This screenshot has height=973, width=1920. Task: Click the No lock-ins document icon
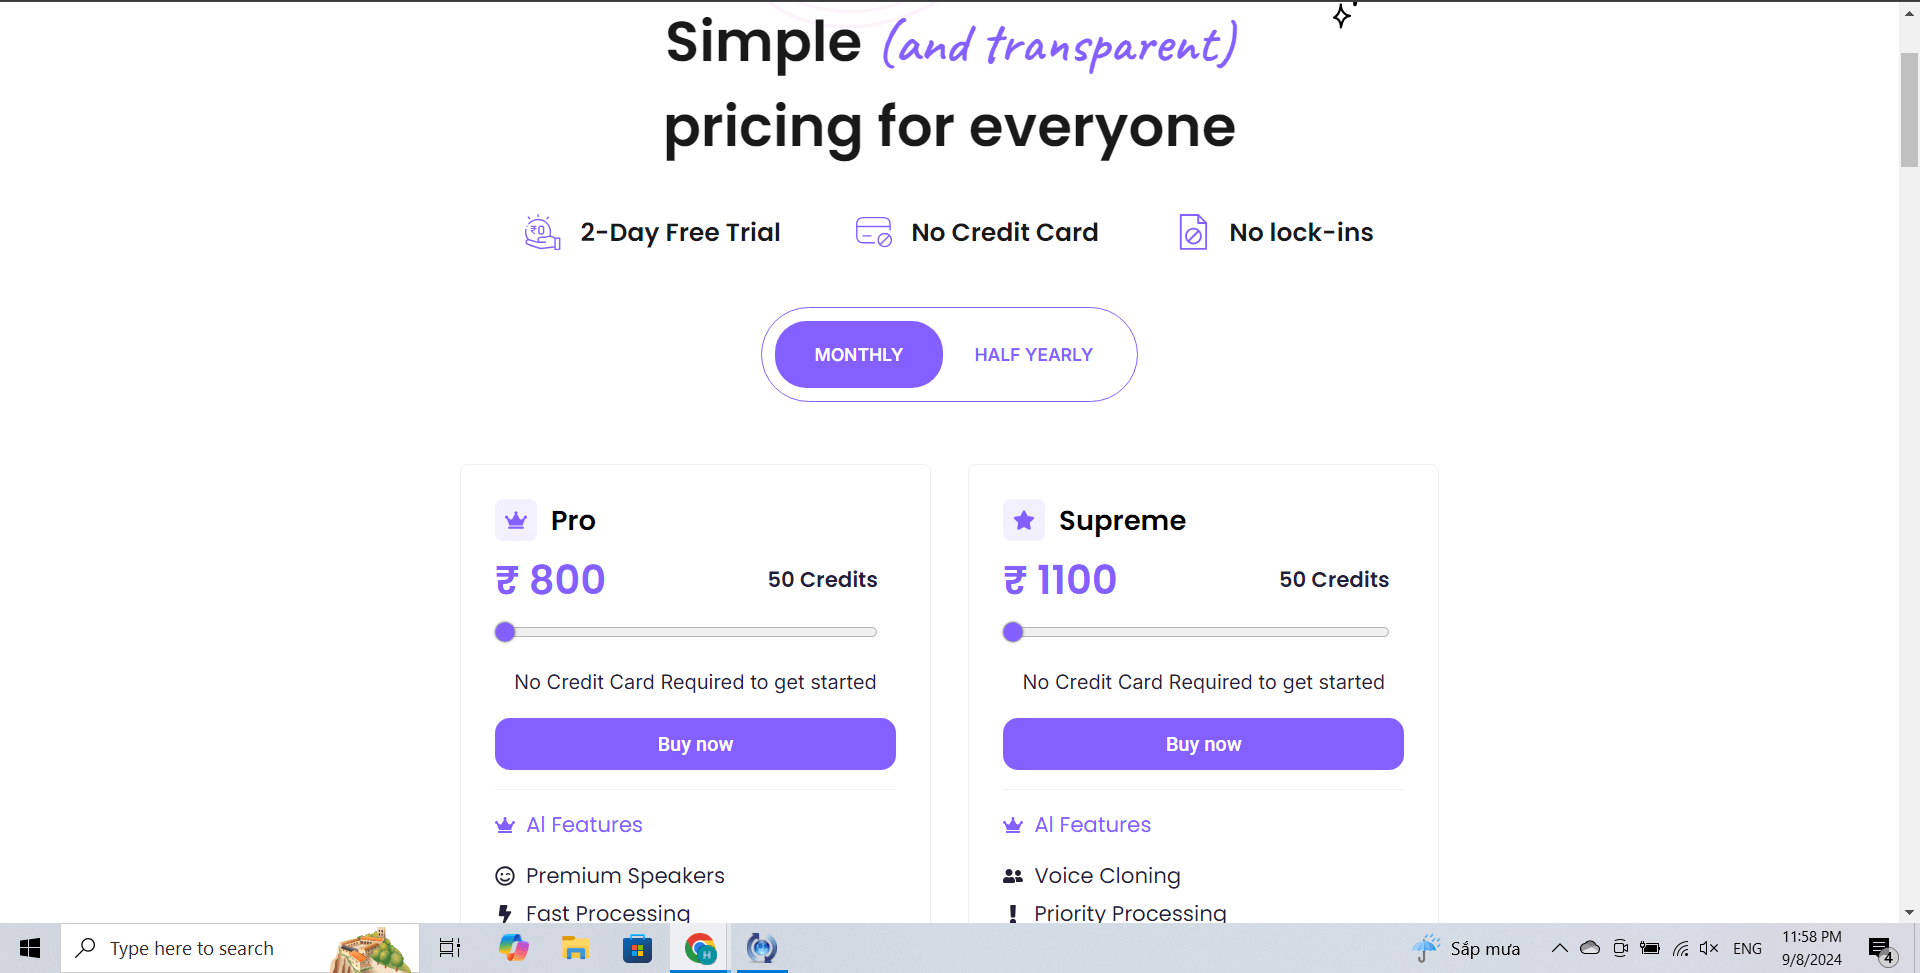[x=1193, y=232]
